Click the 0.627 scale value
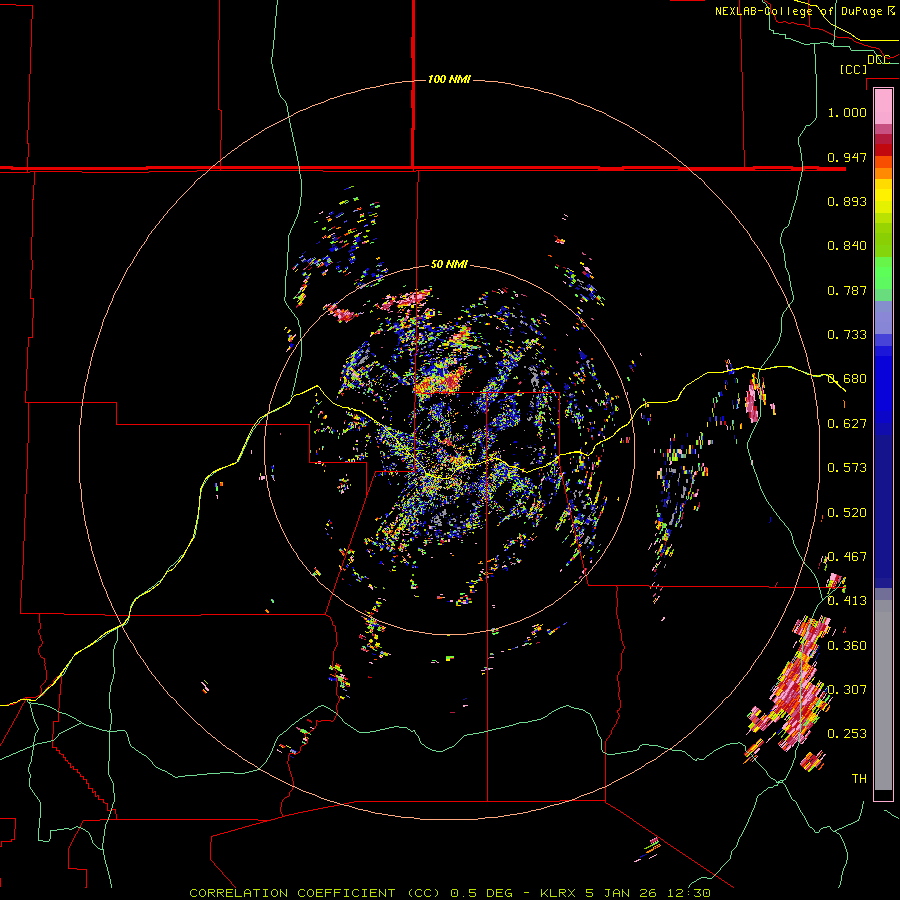The width and height of the screenshot is (900, 900). pos(847,424)
